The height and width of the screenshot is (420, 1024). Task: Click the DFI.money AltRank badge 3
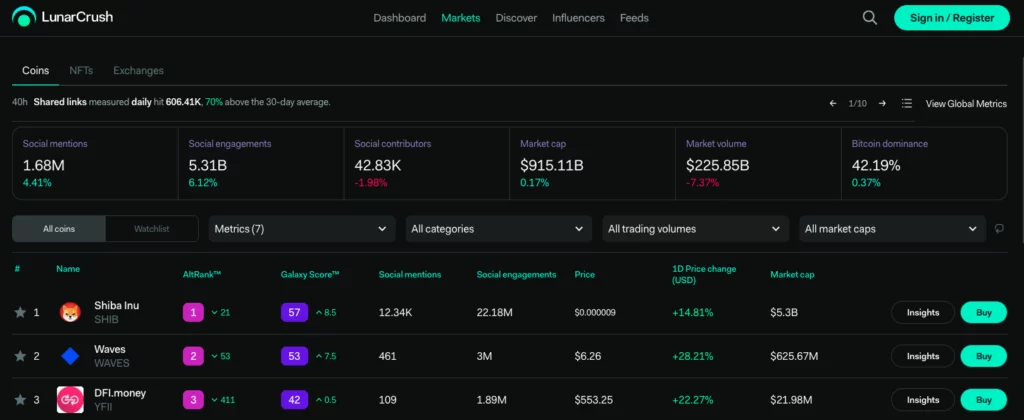pyautogui.click(x=193, y=400)
